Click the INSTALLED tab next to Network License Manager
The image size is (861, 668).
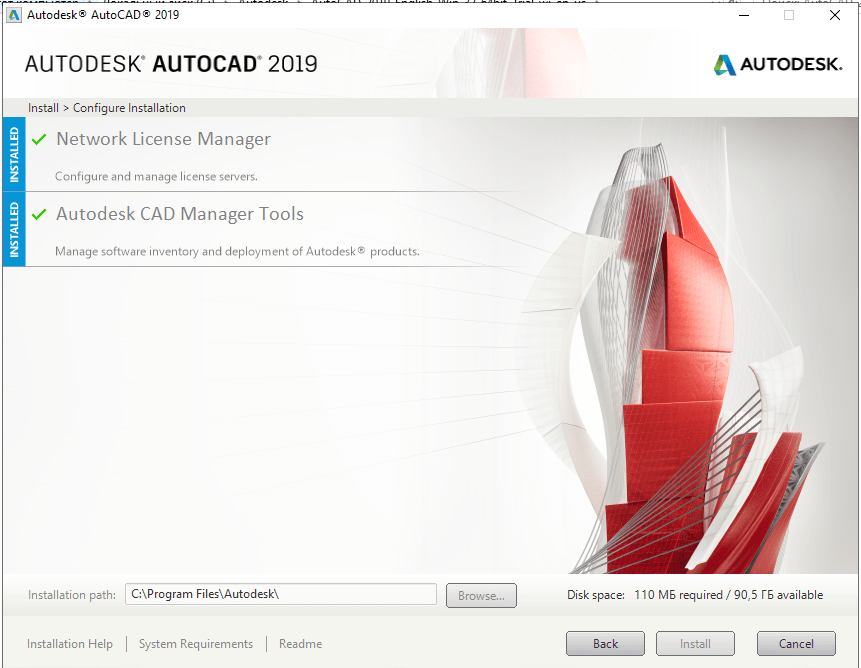click(14, 154)
